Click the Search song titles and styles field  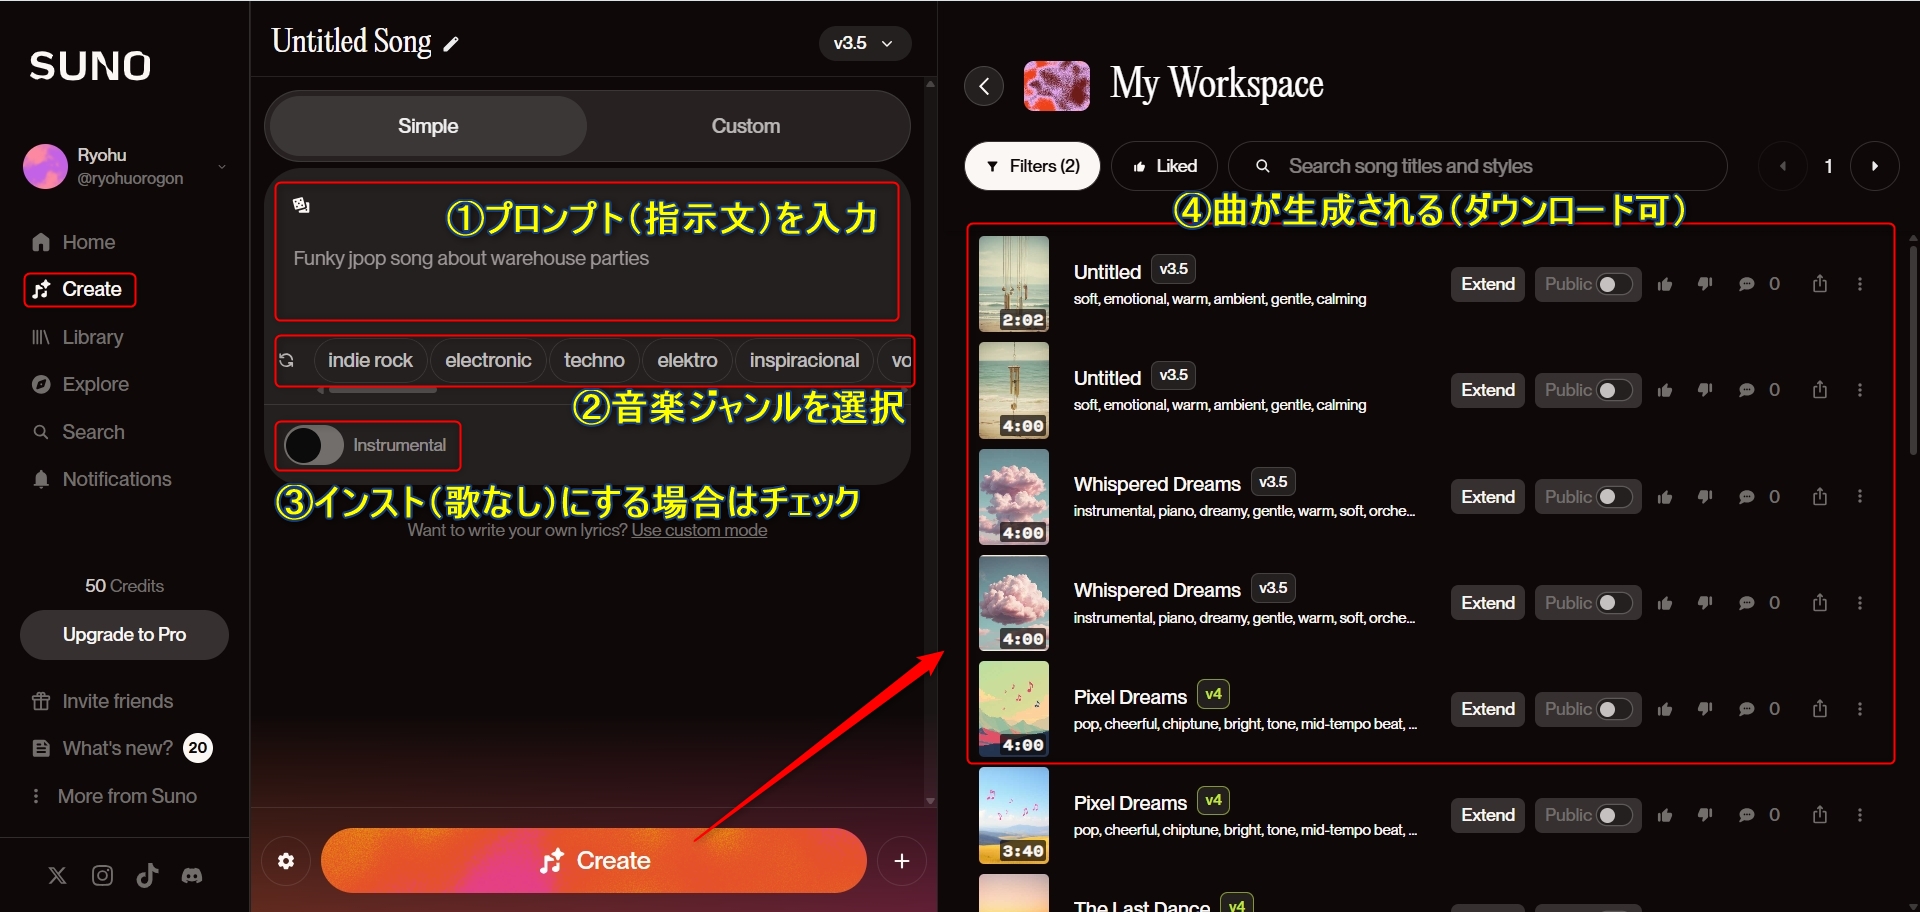(x=1478, y=166)
